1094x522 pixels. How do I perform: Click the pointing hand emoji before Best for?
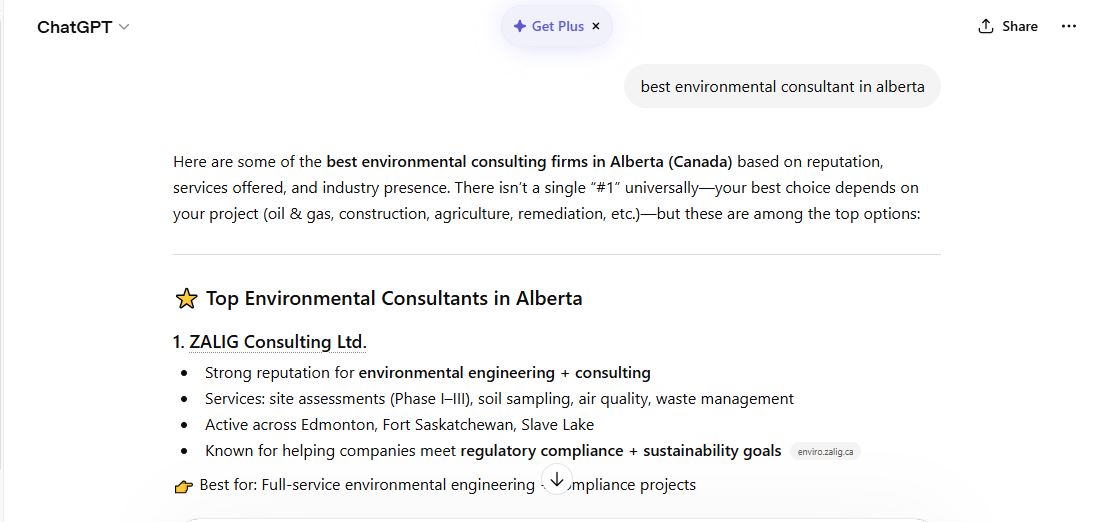[x=183, y=486]
